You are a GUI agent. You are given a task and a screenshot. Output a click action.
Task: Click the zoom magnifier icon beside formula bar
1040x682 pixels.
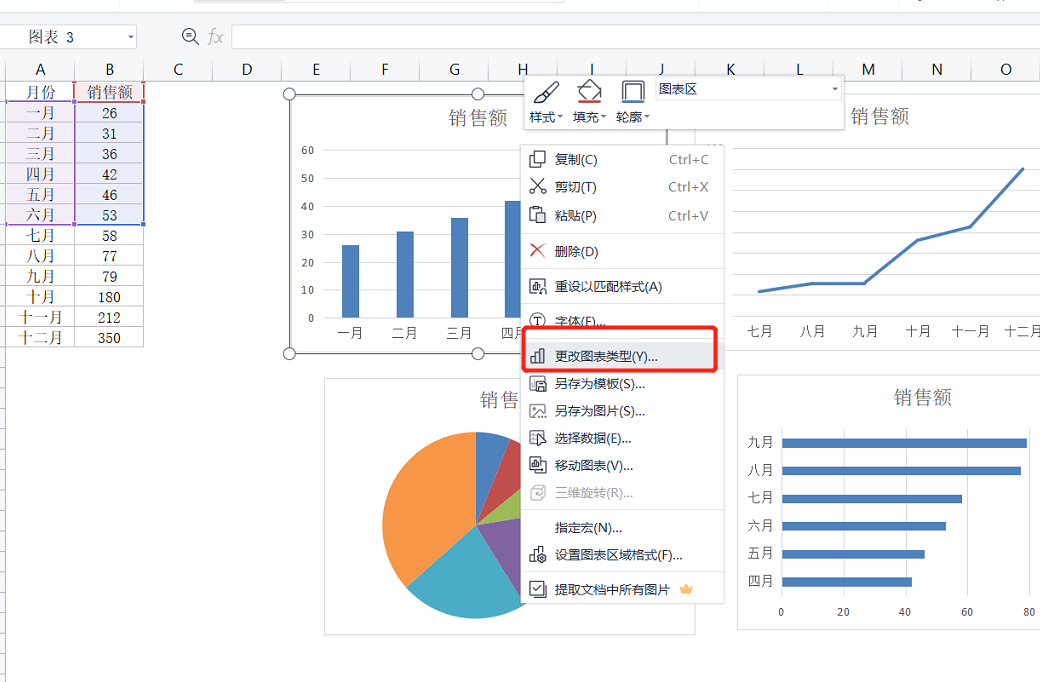190,36
